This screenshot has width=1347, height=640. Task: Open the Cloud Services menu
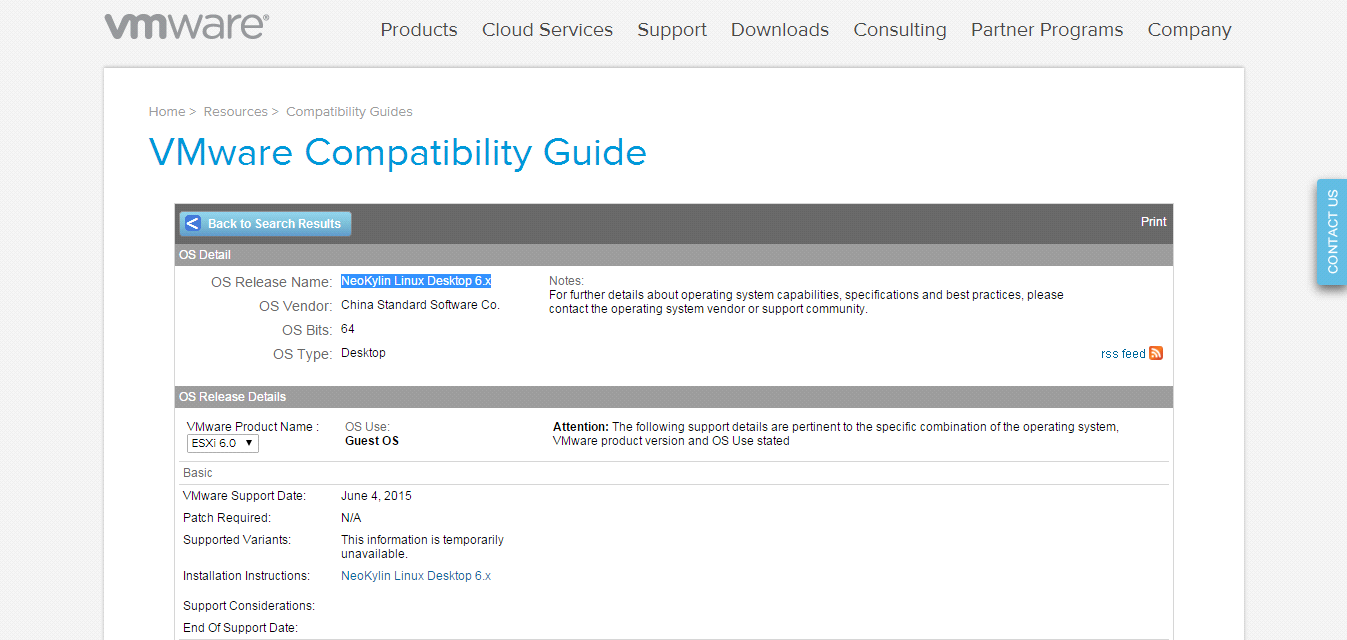pyautogui.click(x=547, y=30)
